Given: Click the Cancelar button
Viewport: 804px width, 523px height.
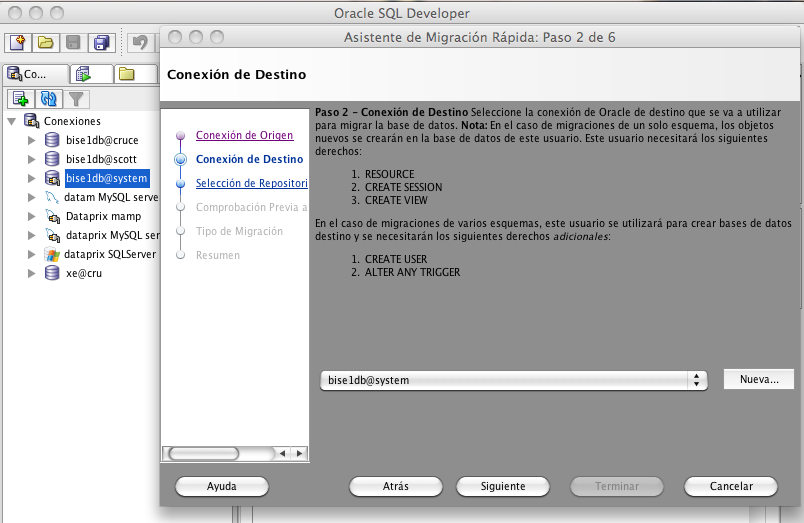Looking at the screenshot, I should (731, 487).
